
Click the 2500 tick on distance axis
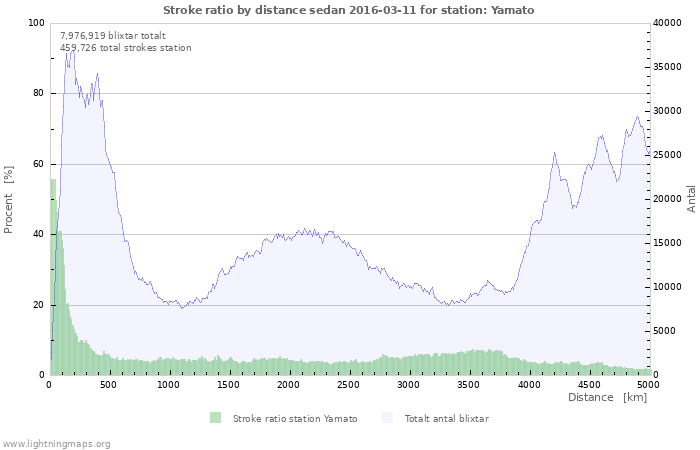pos(349,384)
